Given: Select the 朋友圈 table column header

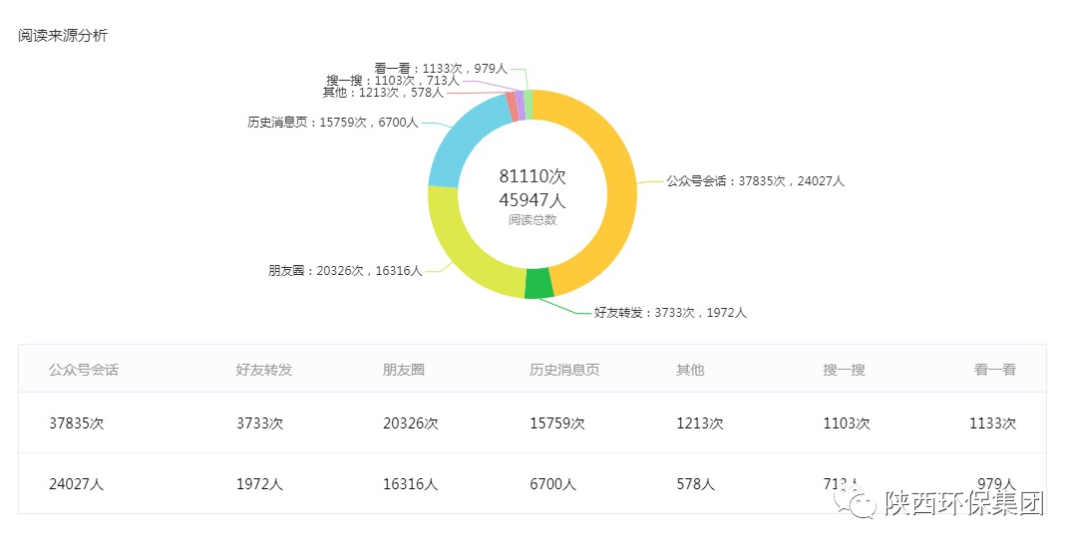Looking at the screenshot, I should click(404, 369).
